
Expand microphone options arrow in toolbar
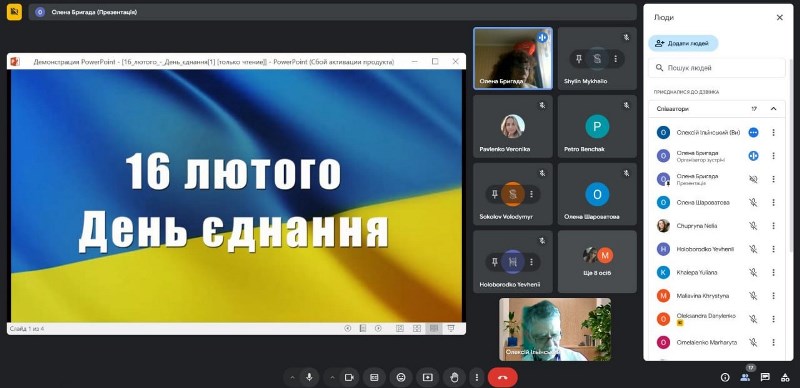292,377
